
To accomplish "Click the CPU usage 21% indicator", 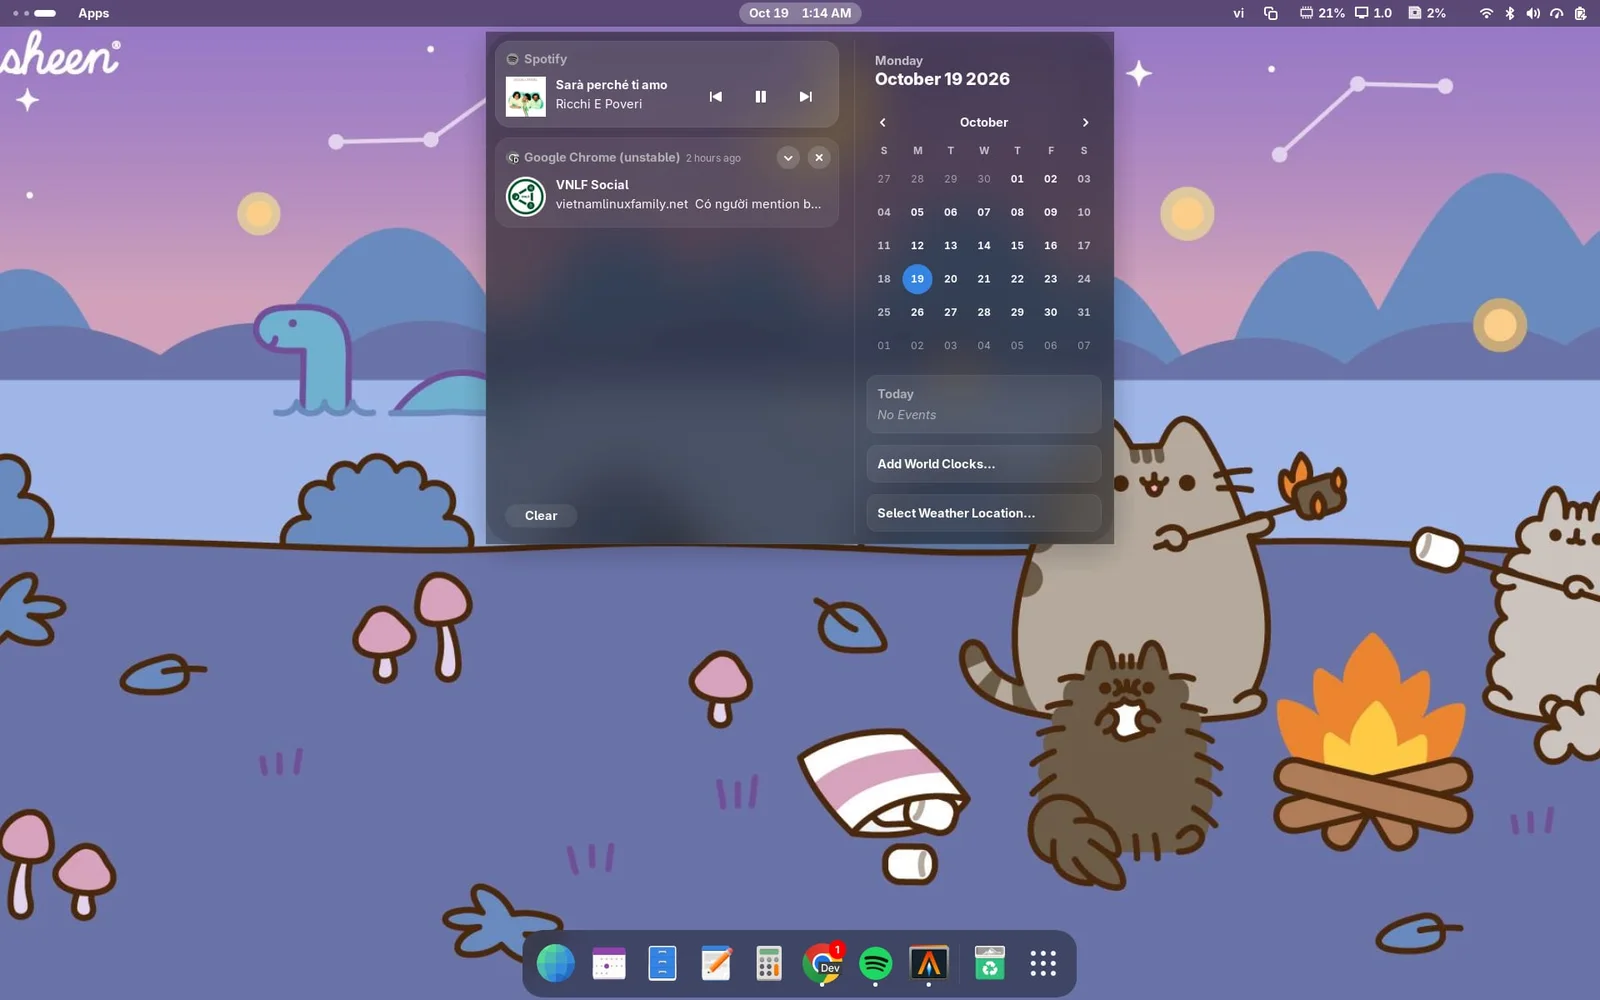I will (1322, 13).
